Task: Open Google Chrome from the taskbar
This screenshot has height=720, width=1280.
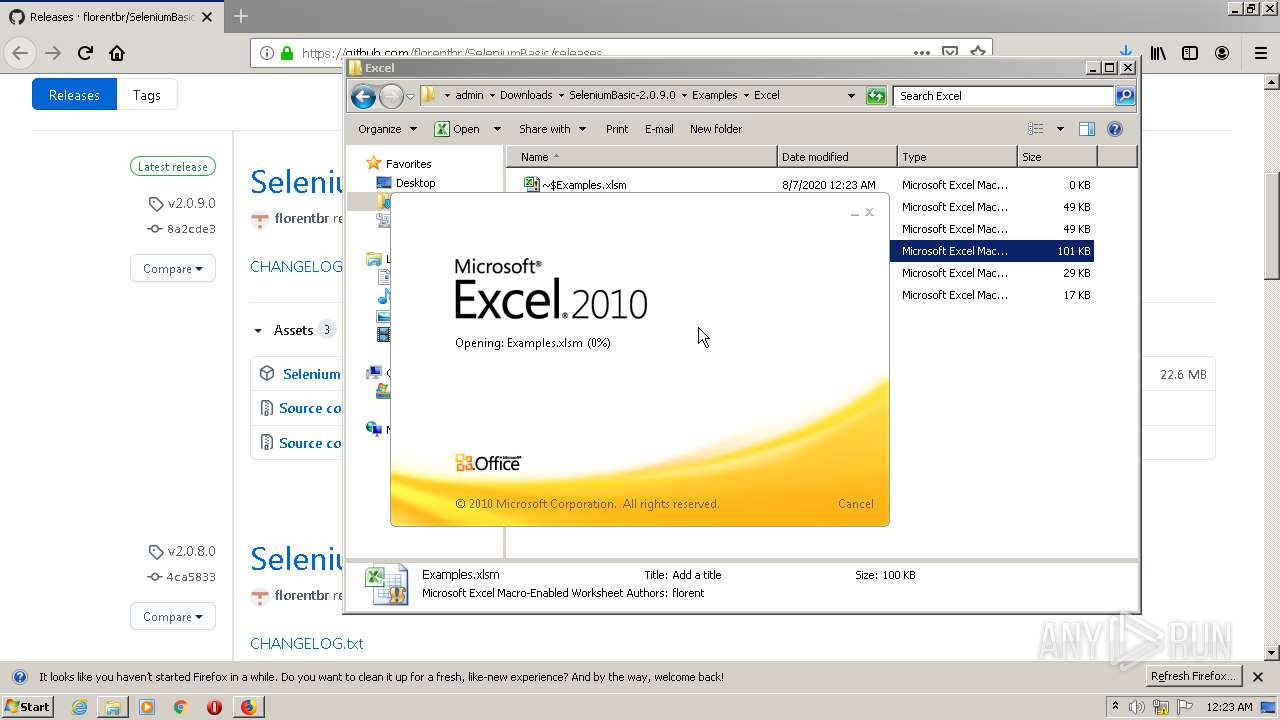Action: (180, 707)
